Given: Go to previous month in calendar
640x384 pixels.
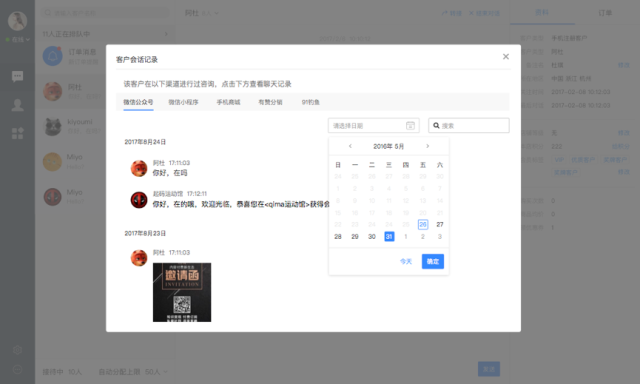Looking at the screenshot, I should 350,146.
